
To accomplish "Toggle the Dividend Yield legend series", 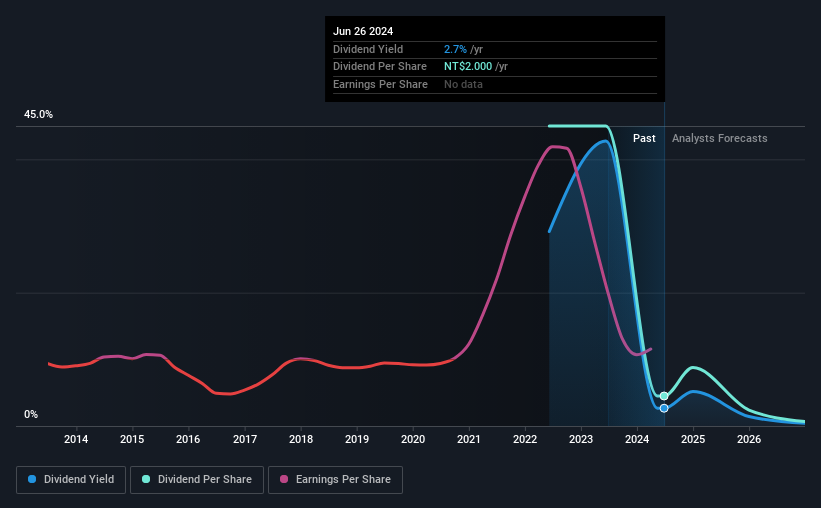I will (x=71, y=480).
